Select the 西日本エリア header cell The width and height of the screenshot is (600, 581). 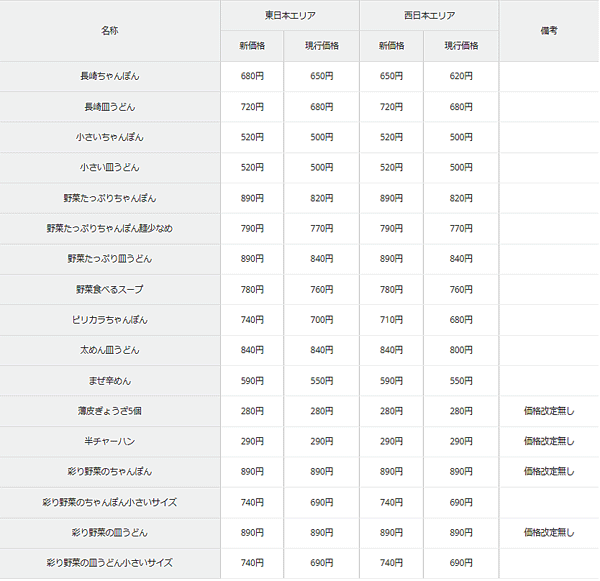(x=429, y=15)
